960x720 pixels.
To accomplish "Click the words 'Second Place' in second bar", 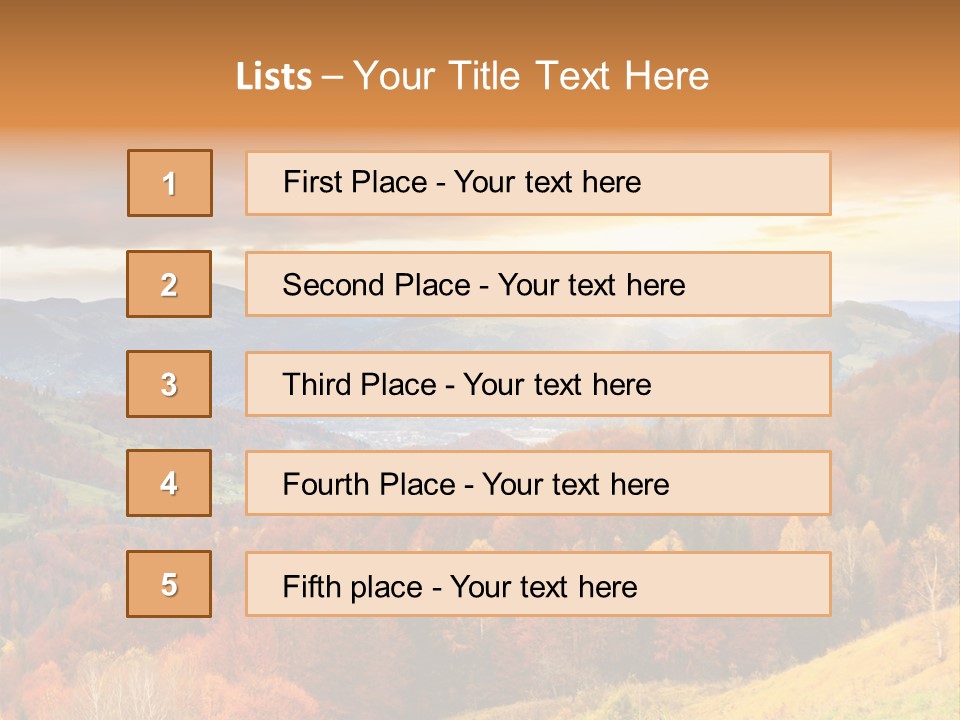I will (x=377, y=285).
